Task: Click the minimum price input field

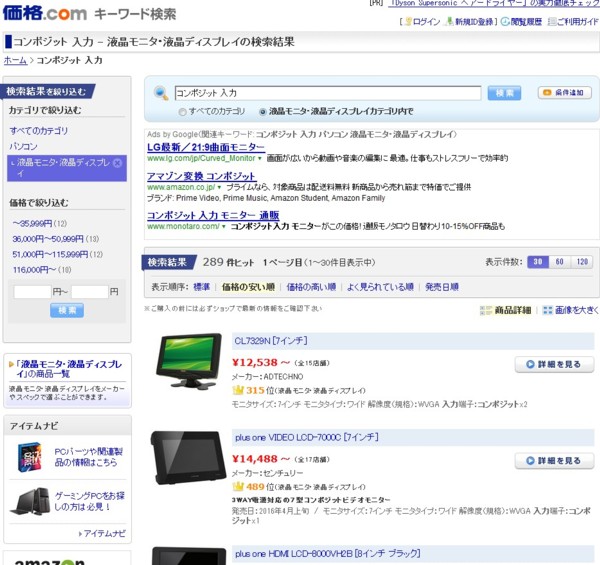Action: pyautogui.click(x=33, y=292)
